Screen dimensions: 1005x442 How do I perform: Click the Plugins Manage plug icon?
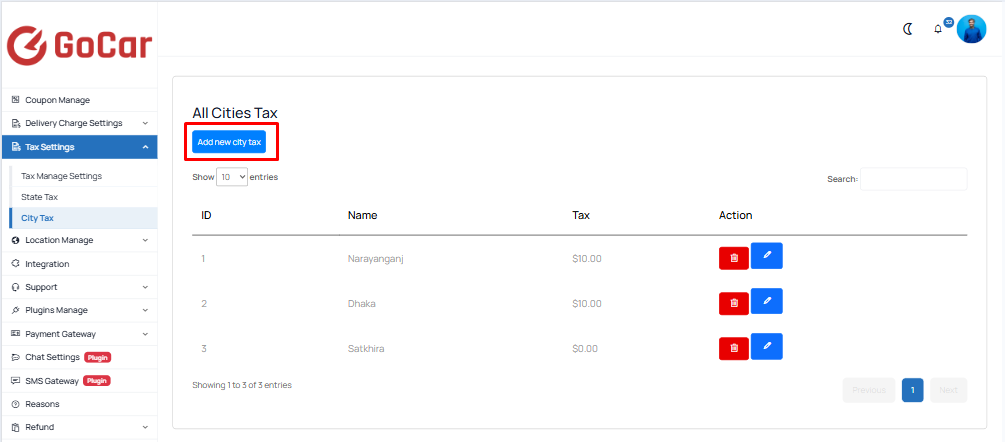tap(16, 310)
